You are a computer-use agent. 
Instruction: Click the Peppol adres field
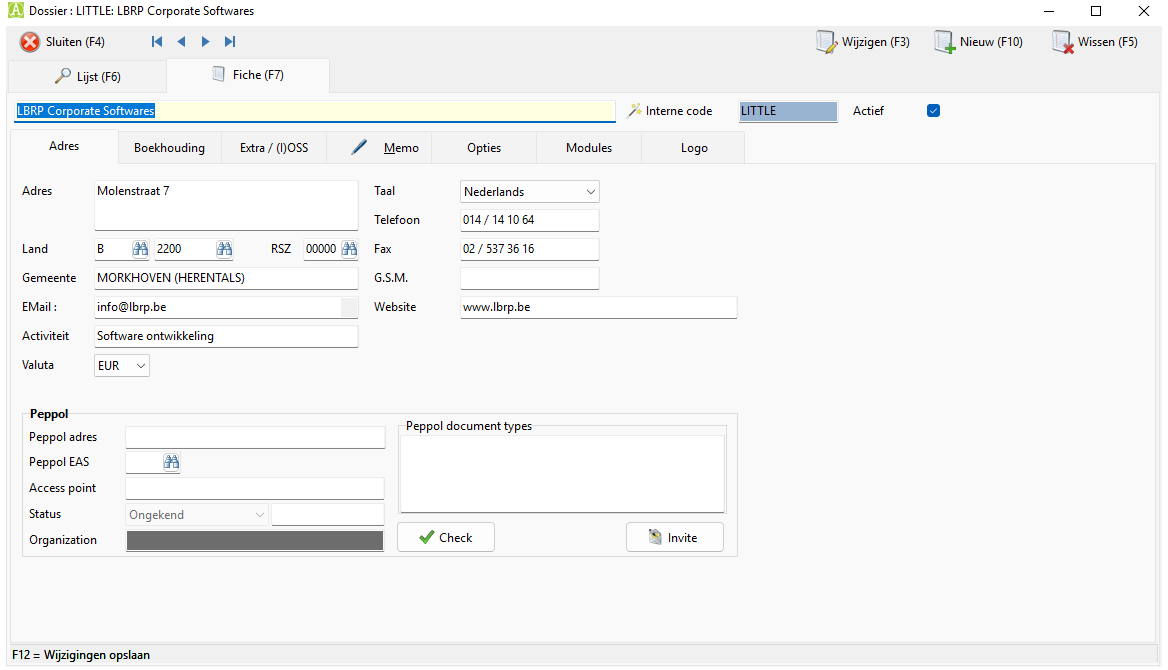pyautogui.click(x=256, y=437)
